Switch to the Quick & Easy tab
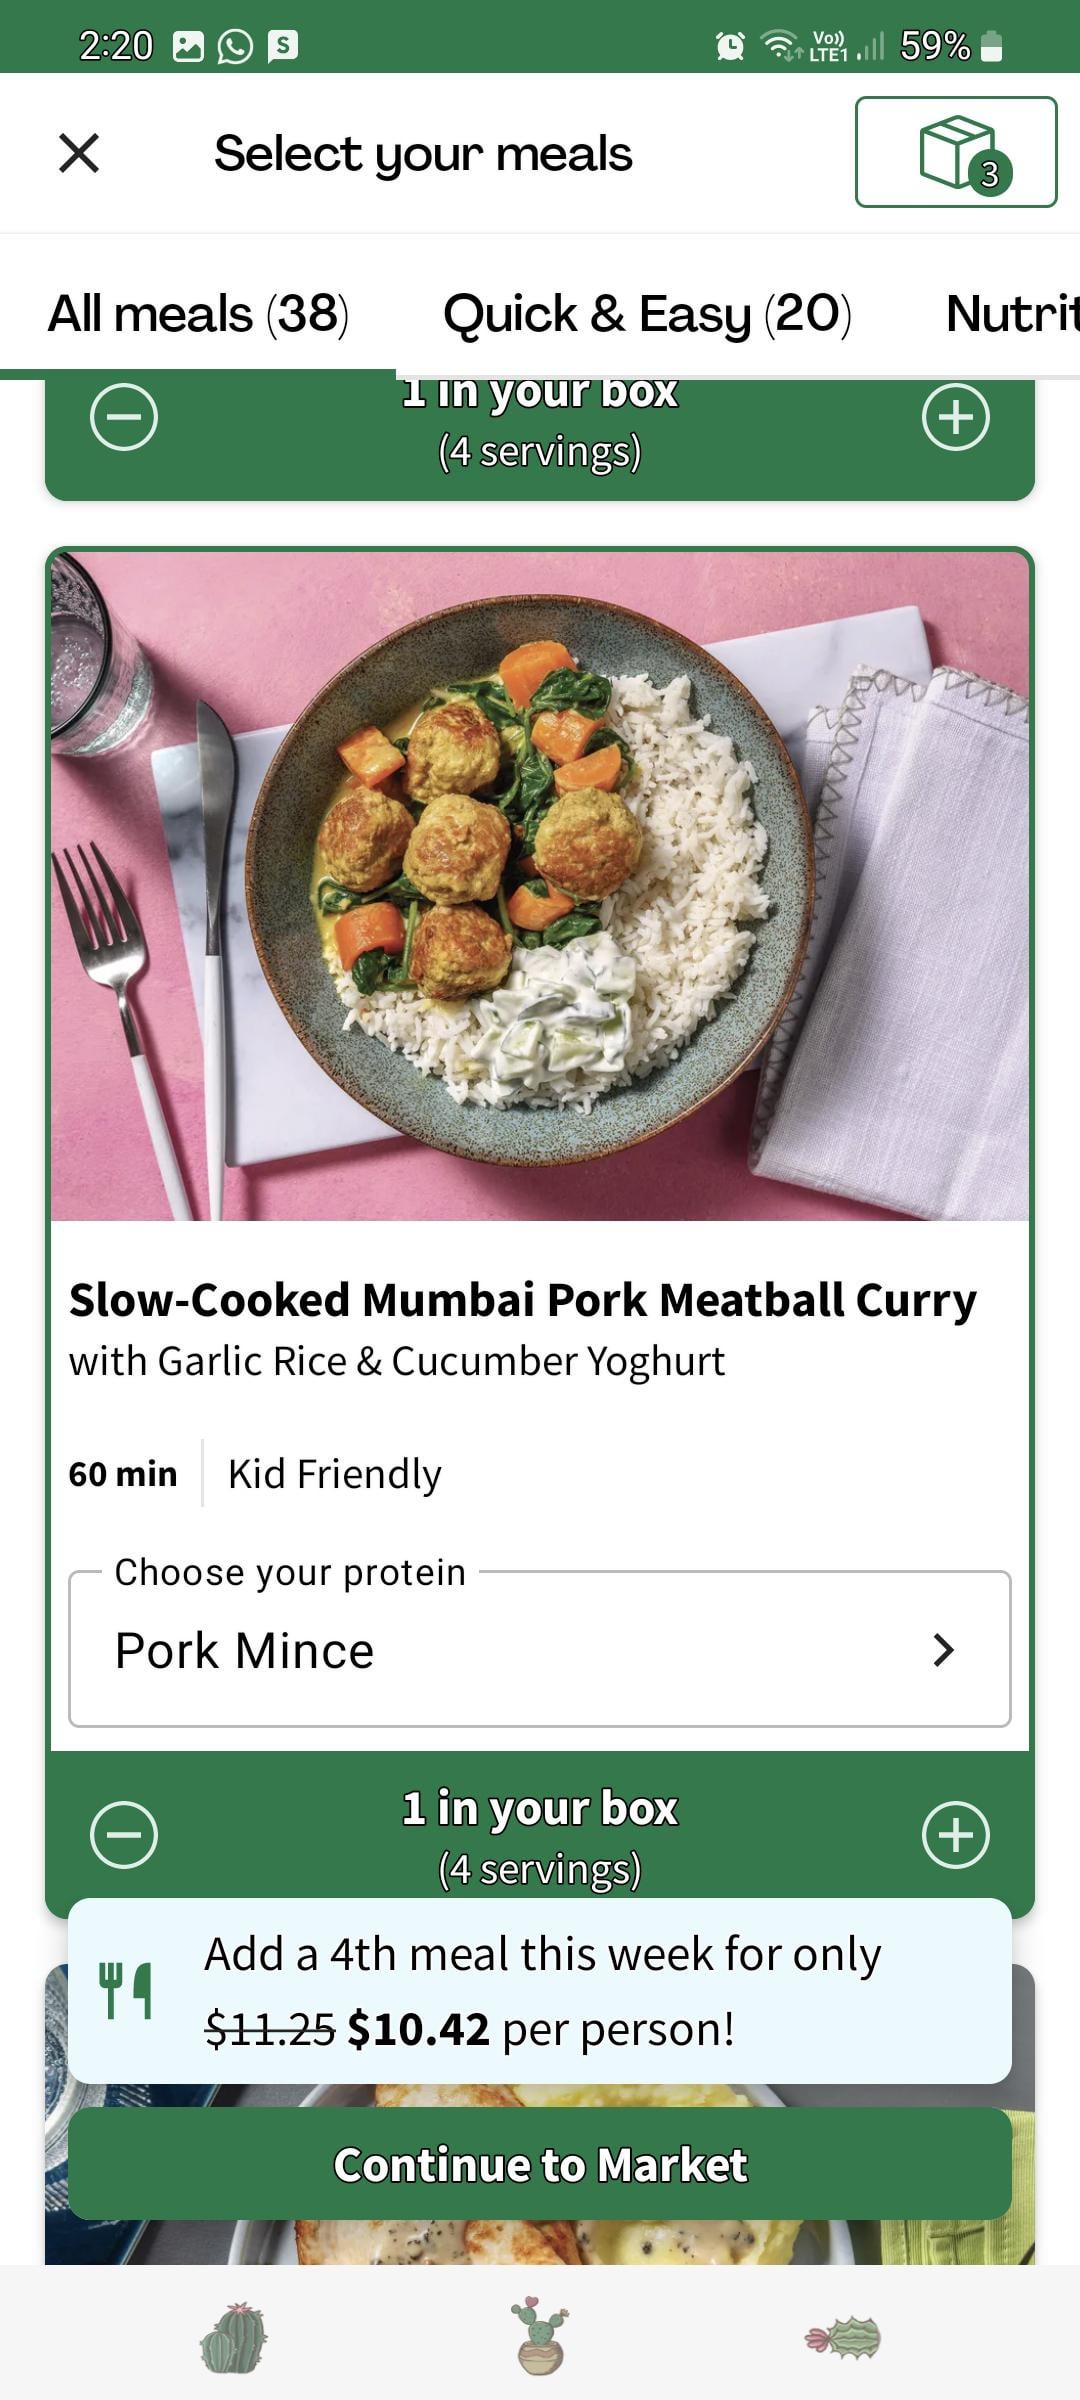The width and height of the screenshot is (1080, 2400). (x=647, y=314)
